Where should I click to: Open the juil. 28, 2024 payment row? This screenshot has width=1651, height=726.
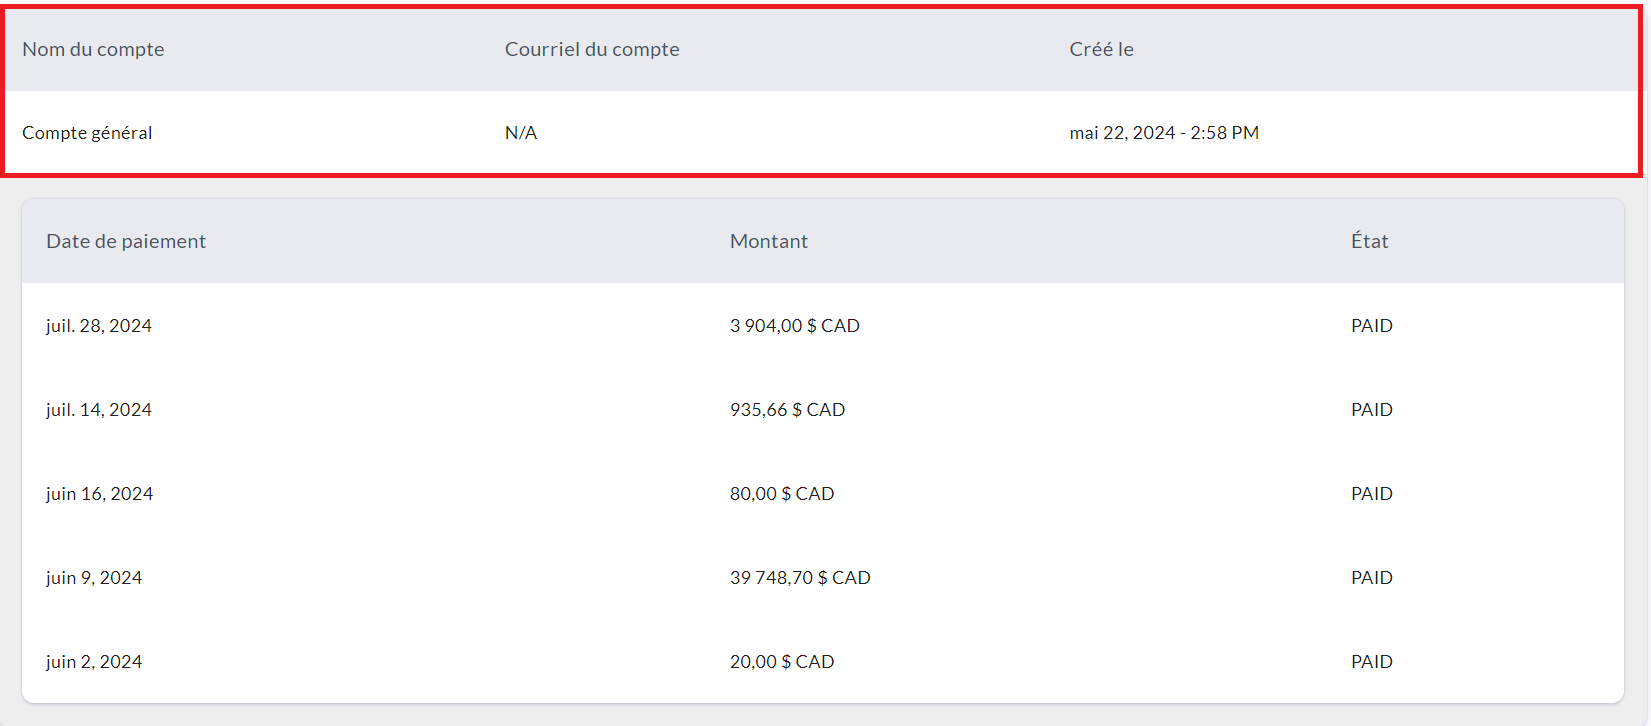click(x=99, y=326)
